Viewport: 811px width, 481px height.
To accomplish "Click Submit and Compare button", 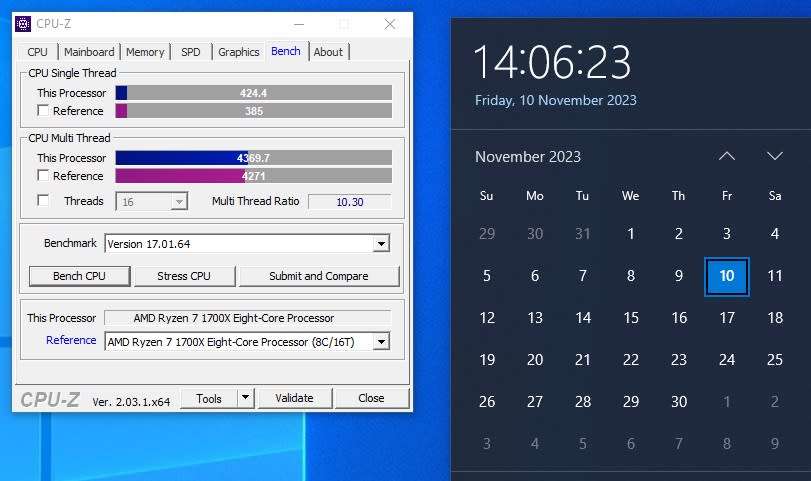I will (319, 276).
